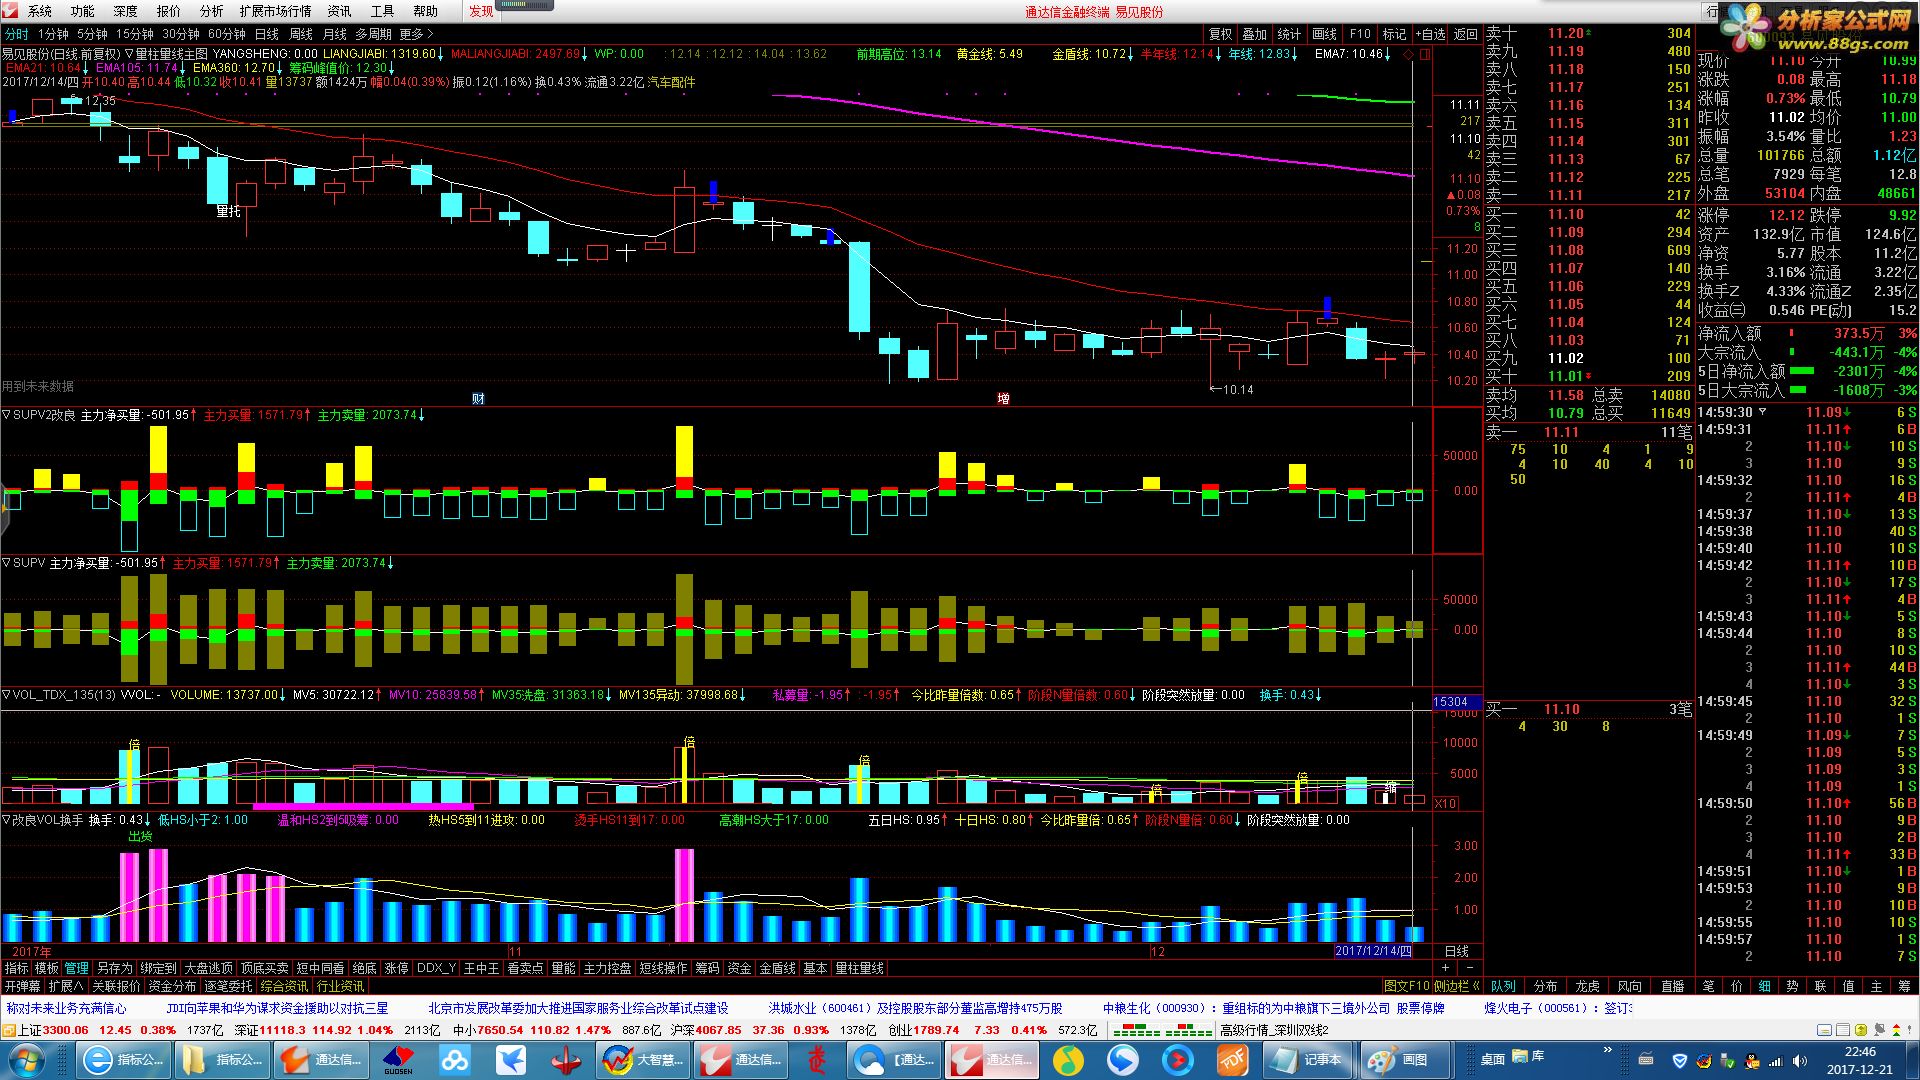The height and width of the screenshot is (1080, 1920).
Task: Select 龙虎 tab in right panel
Action: pos(1587,986)
